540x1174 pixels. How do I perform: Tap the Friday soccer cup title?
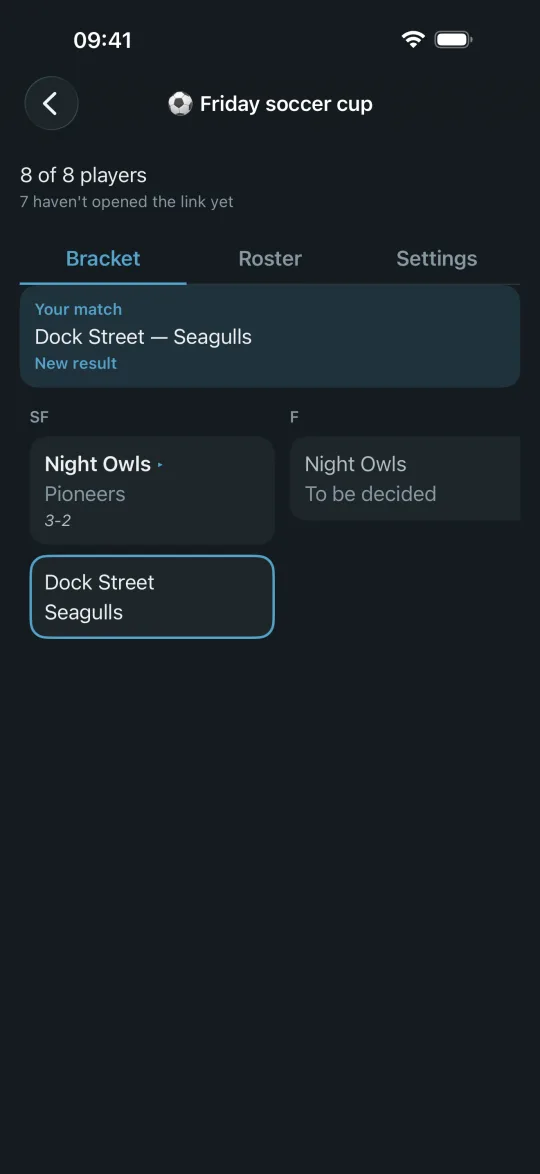point(286,103)
